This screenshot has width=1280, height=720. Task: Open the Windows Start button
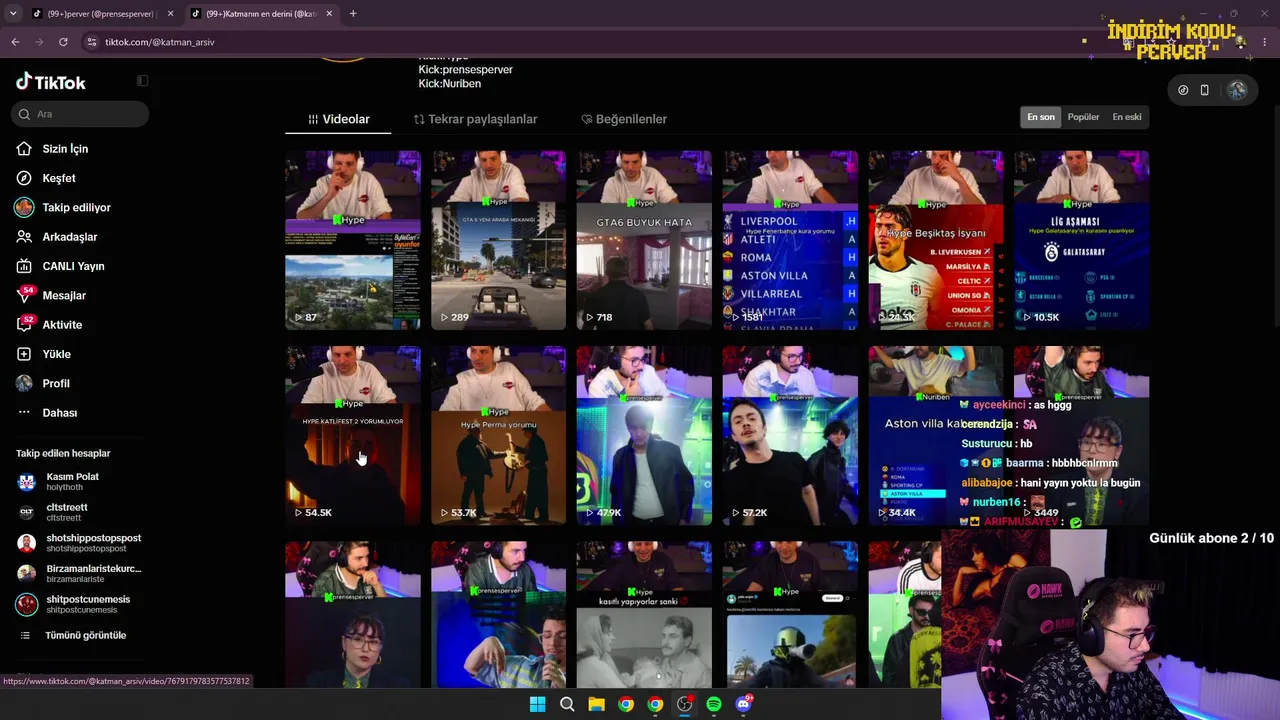537,704
